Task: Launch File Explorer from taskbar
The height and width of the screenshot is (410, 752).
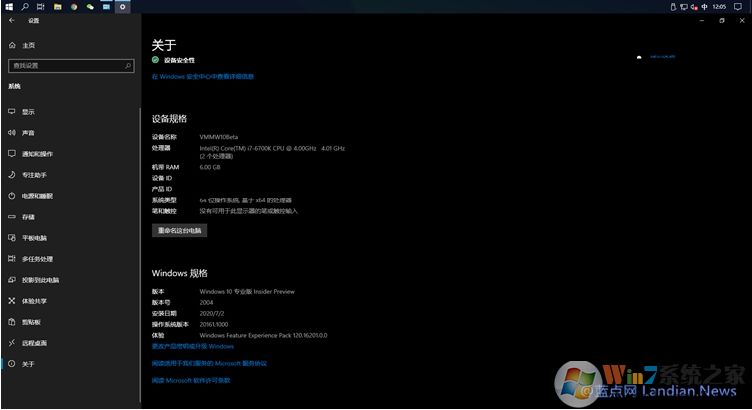Action: coord(58,7)
